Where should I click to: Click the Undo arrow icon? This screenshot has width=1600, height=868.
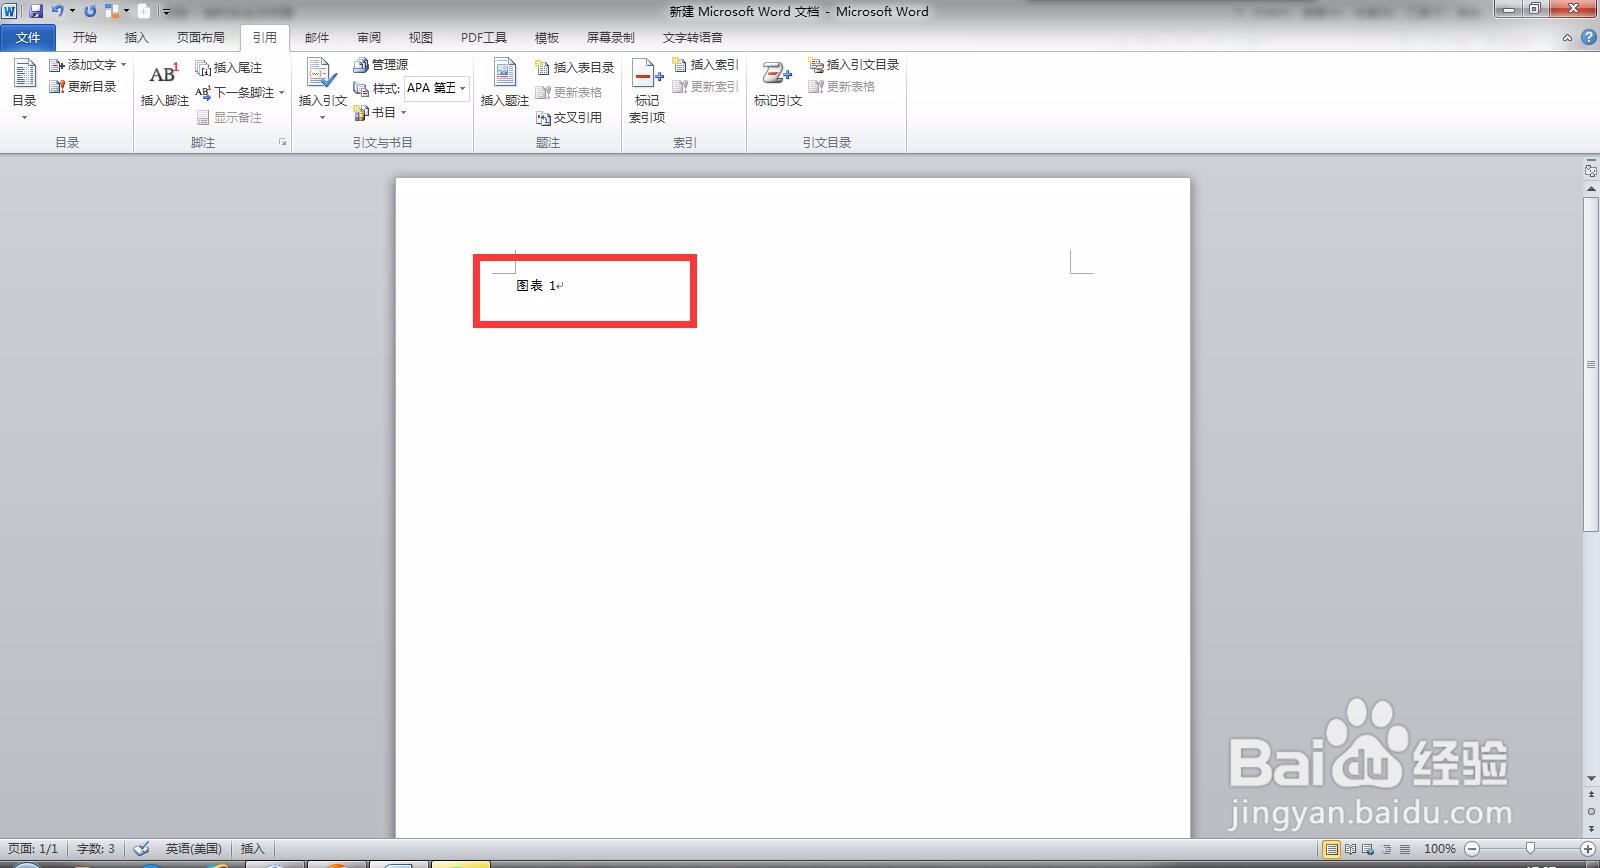coord(57,11)
